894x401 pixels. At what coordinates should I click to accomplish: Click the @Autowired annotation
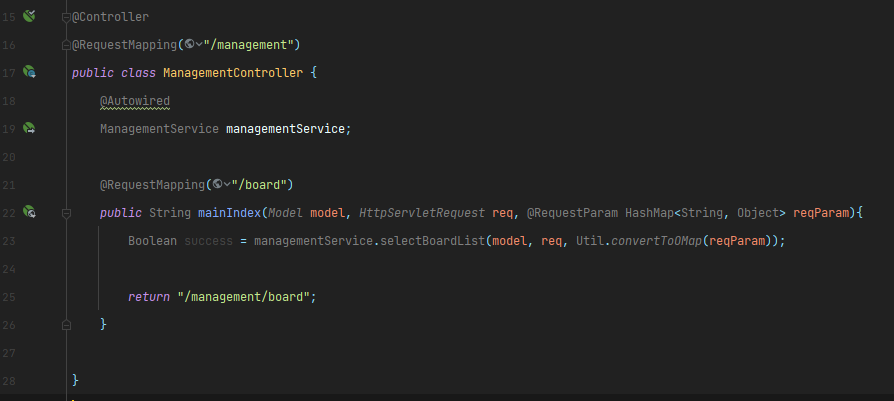click(135, 101)
